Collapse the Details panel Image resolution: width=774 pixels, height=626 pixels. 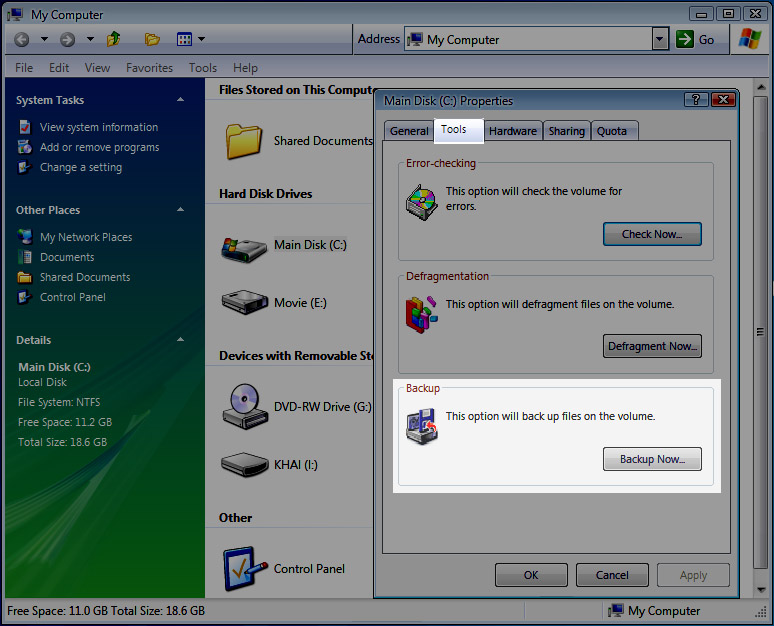[x=181, y=340]
